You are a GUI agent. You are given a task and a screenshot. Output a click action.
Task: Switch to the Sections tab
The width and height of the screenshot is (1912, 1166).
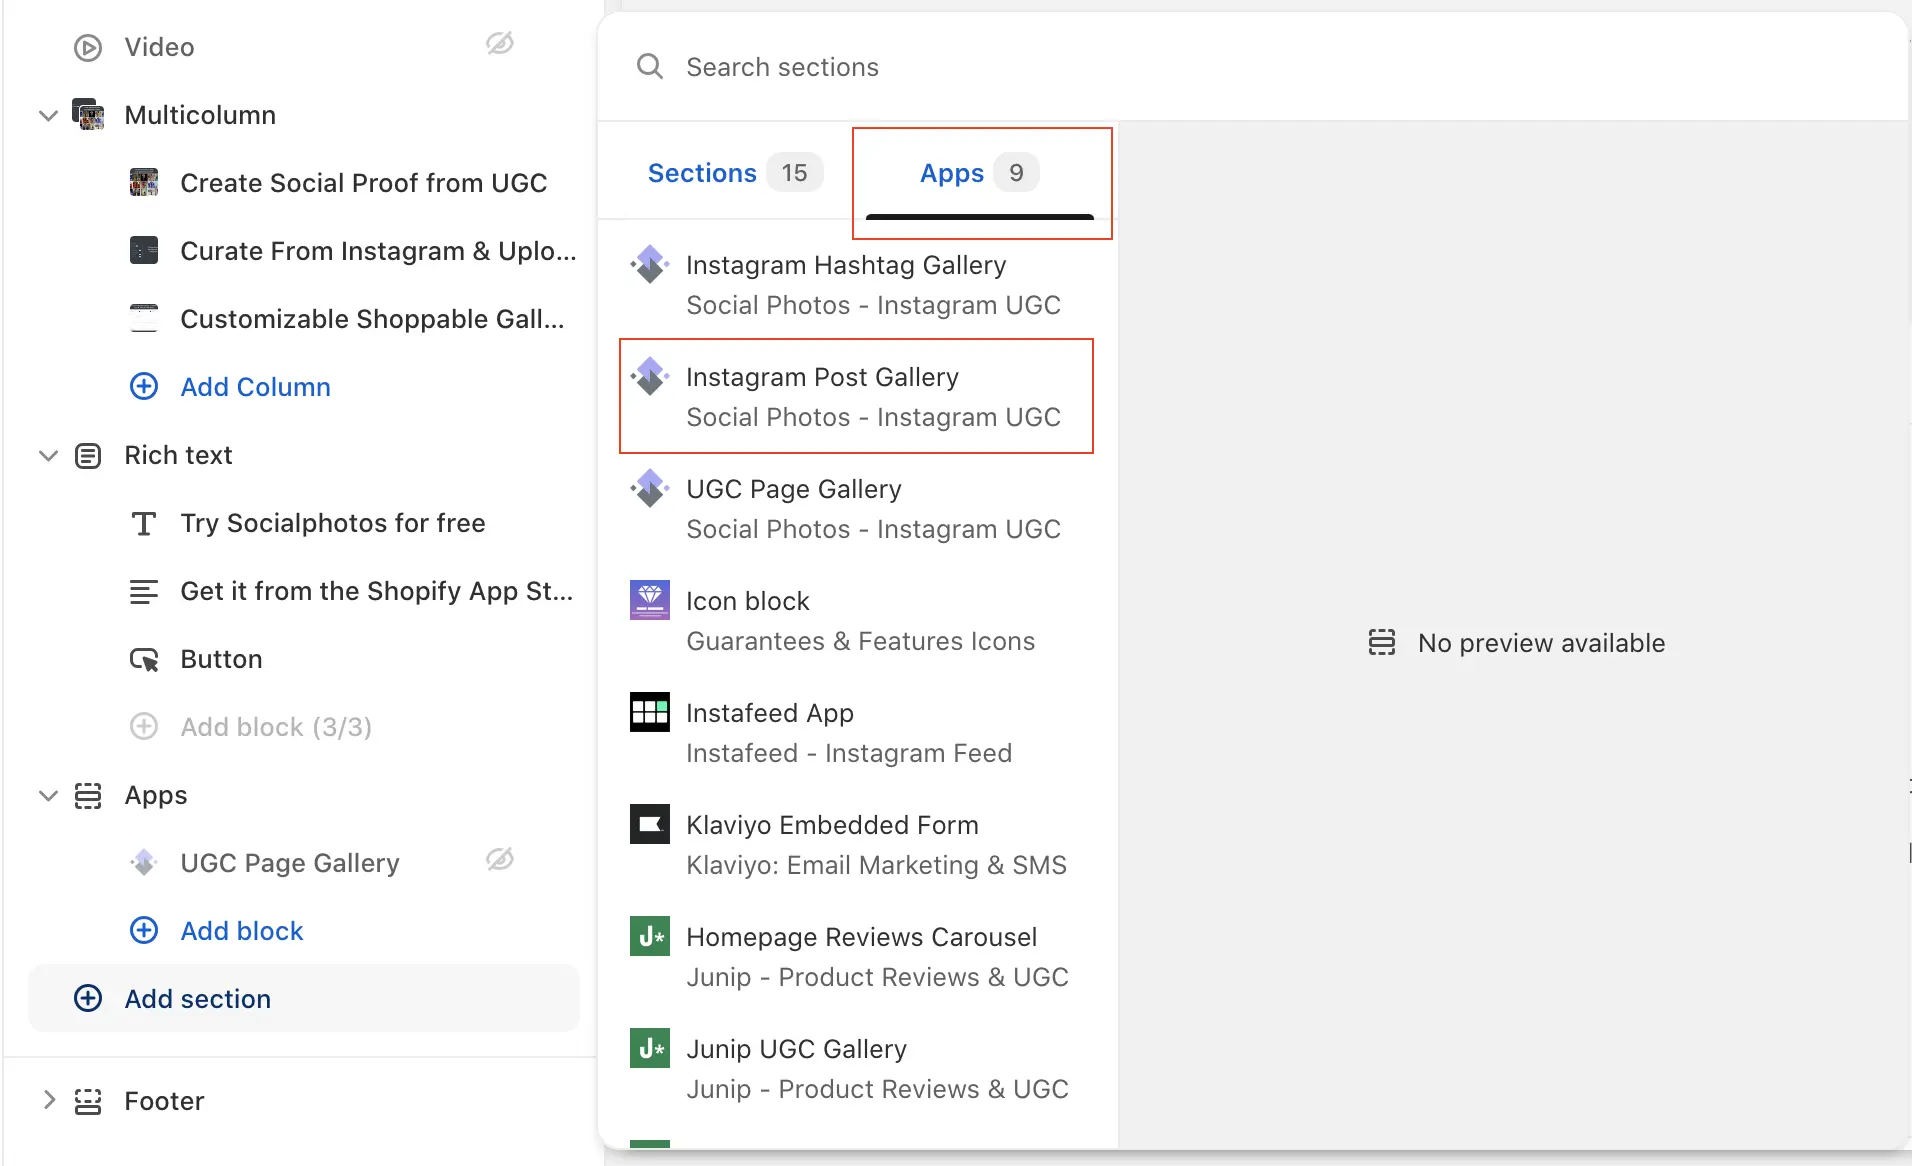pos(735,173)
